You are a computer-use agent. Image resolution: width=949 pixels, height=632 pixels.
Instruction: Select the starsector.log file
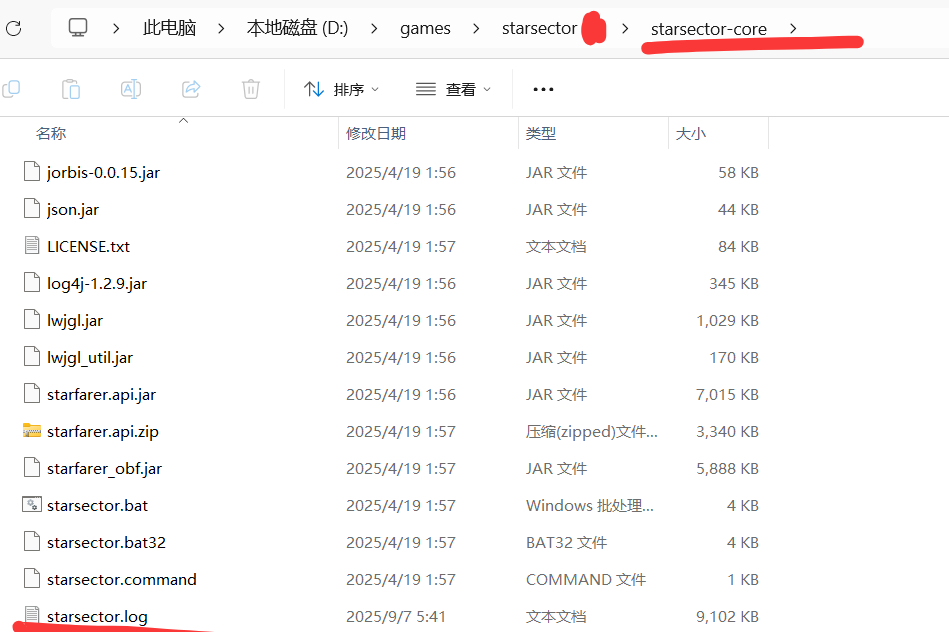97,616
